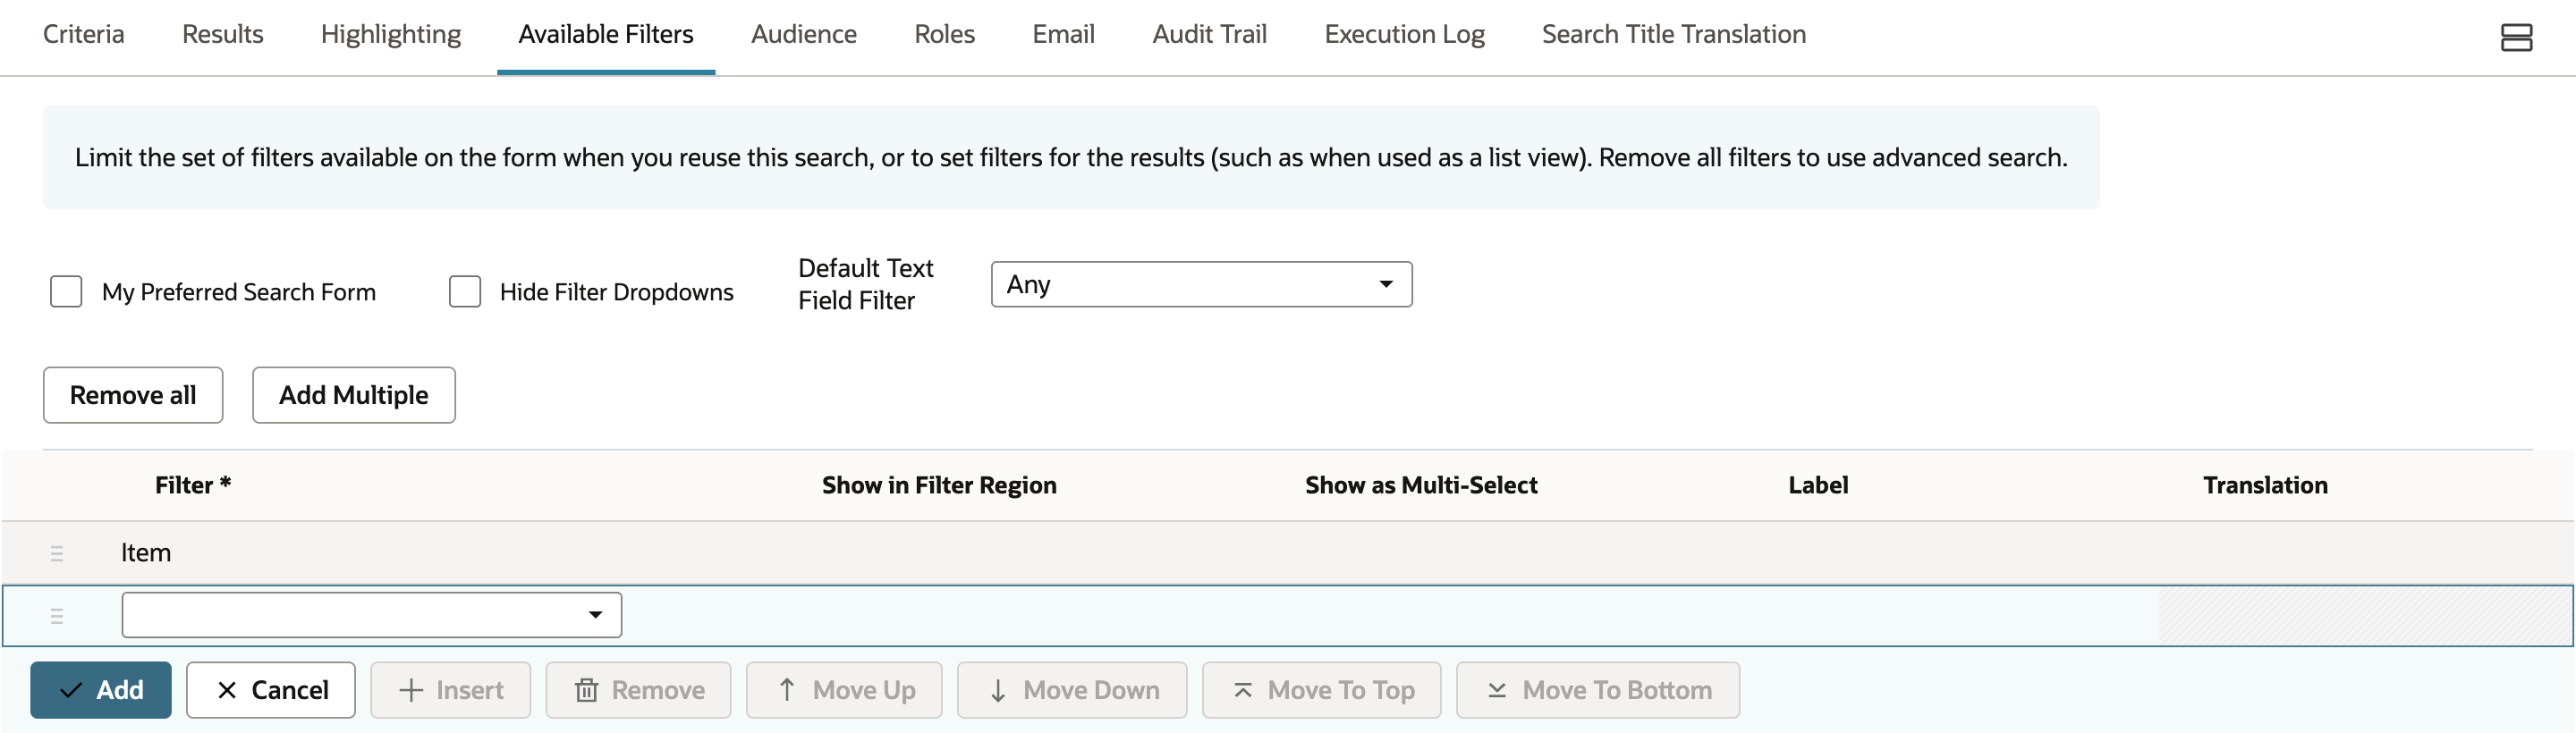The image size is (2576, 733).
Task: Click the Add Multiple button
Action: (354, 395)
